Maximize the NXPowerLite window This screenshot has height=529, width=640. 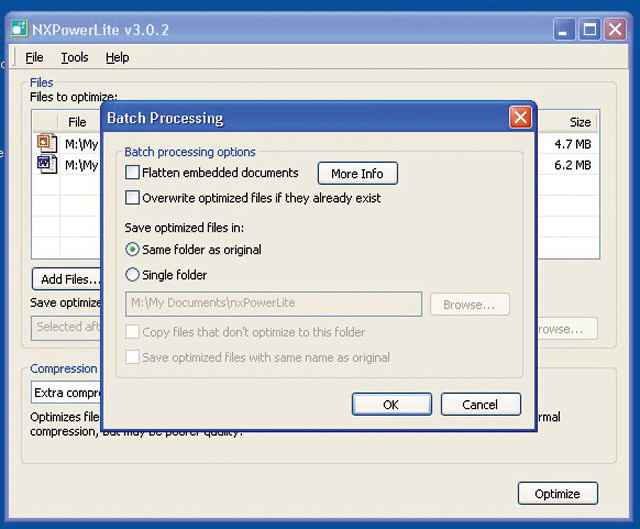coord(589,29)
